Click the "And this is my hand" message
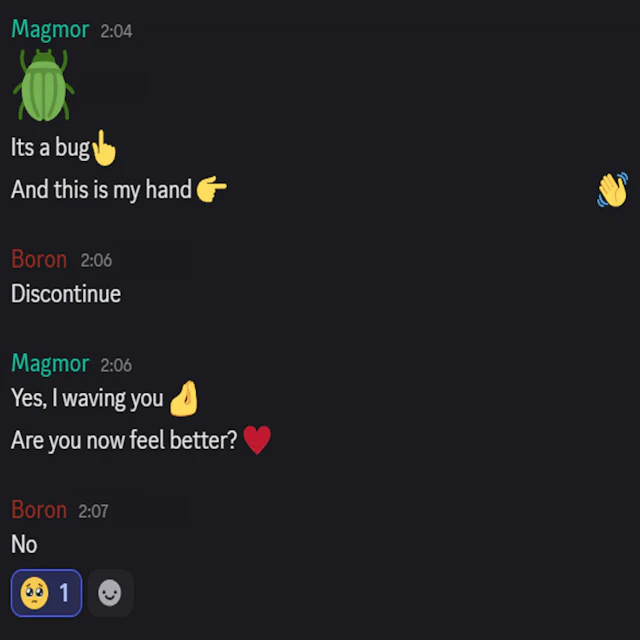Screen dimensions: 640x640 pos(101,189)
